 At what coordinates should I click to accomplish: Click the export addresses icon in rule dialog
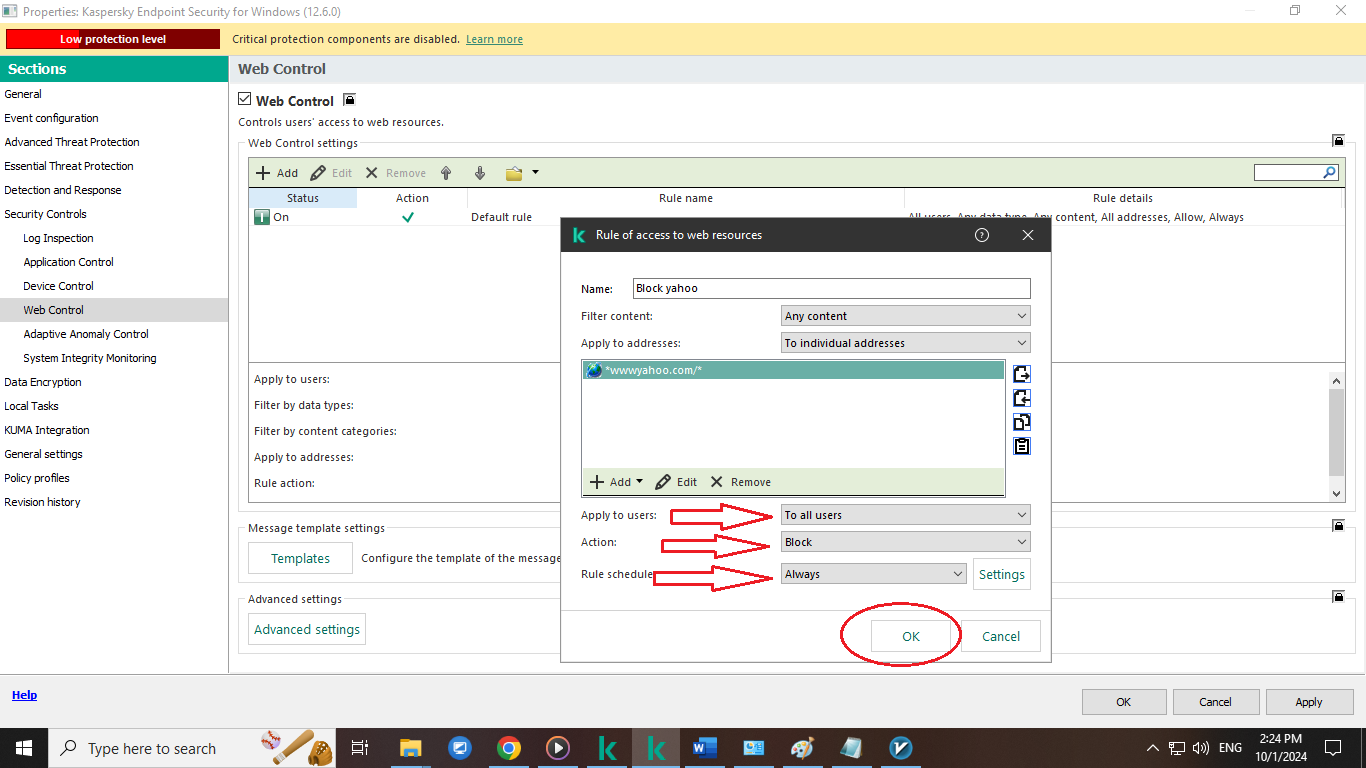point(1021,374)
